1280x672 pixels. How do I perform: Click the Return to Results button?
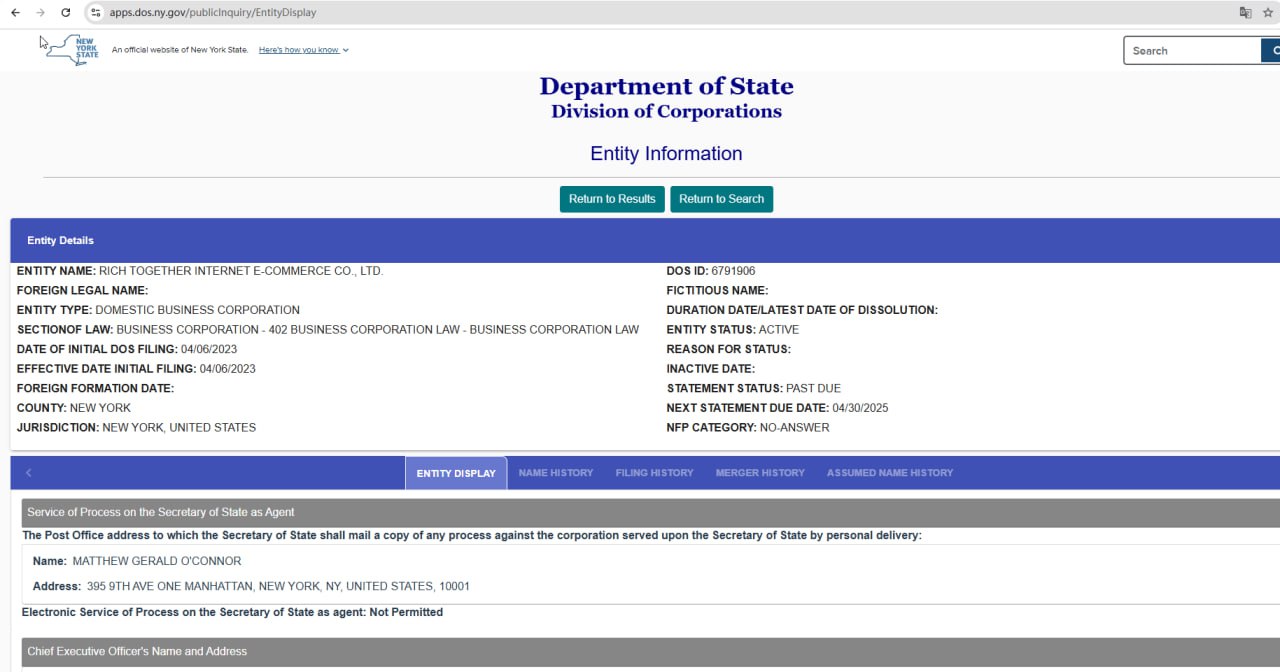click(x=612, y=199)
